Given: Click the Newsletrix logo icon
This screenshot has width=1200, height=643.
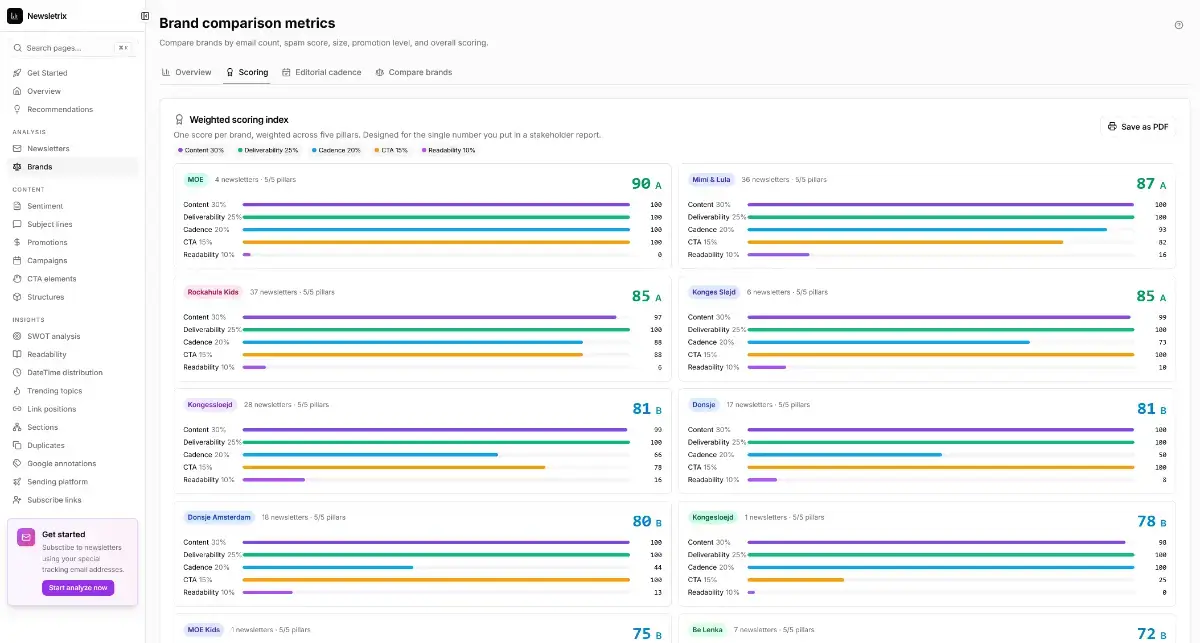Looking at the screenshot, I should tap(15, 16).
